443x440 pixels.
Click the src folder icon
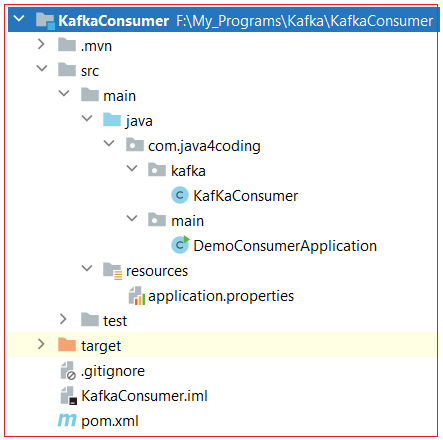point(67,70)
